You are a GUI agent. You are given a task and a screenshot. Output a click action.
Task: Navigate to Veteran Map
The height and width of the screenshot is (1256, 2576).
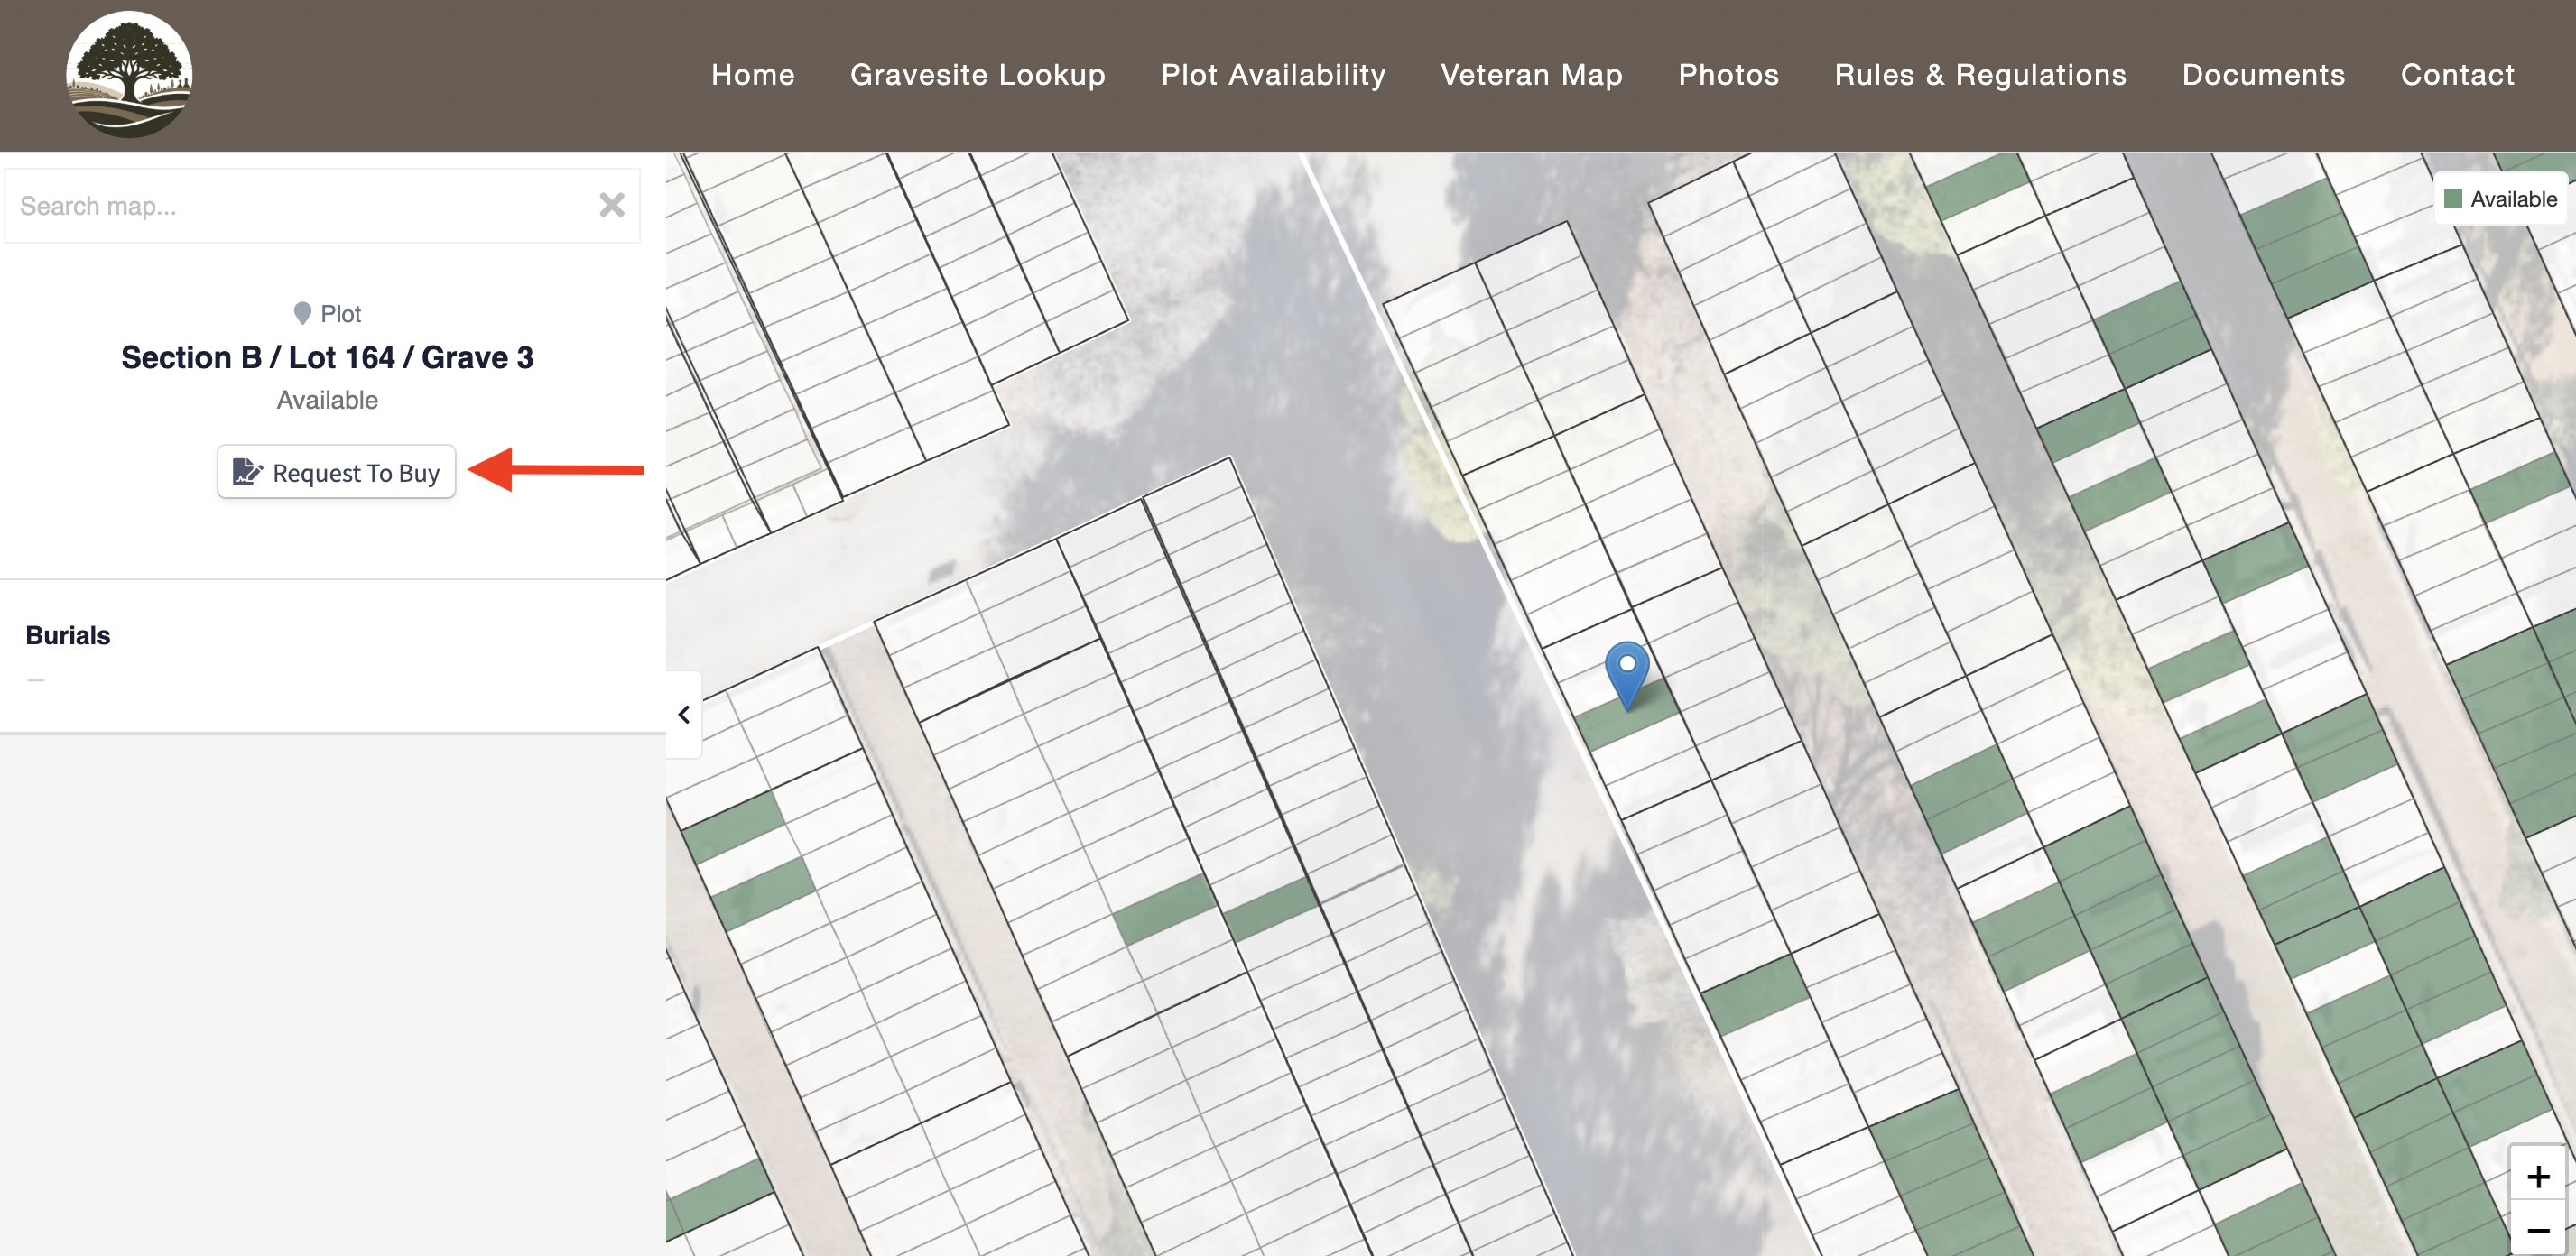pyautogui.click(x=1530, y=75)
